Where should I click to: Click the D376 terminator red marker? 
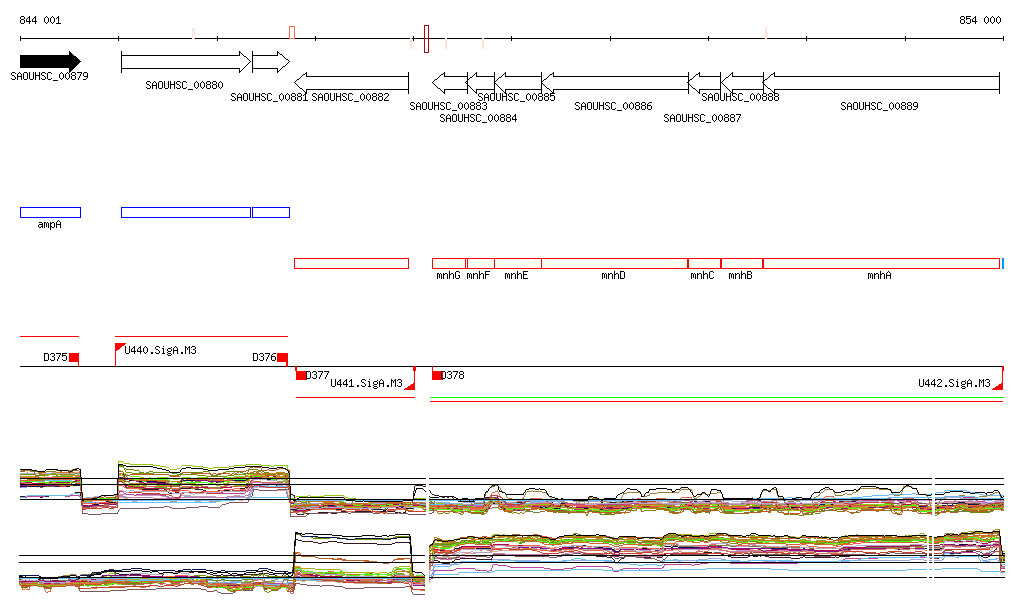pyautogui.click(x=282, y=358)
